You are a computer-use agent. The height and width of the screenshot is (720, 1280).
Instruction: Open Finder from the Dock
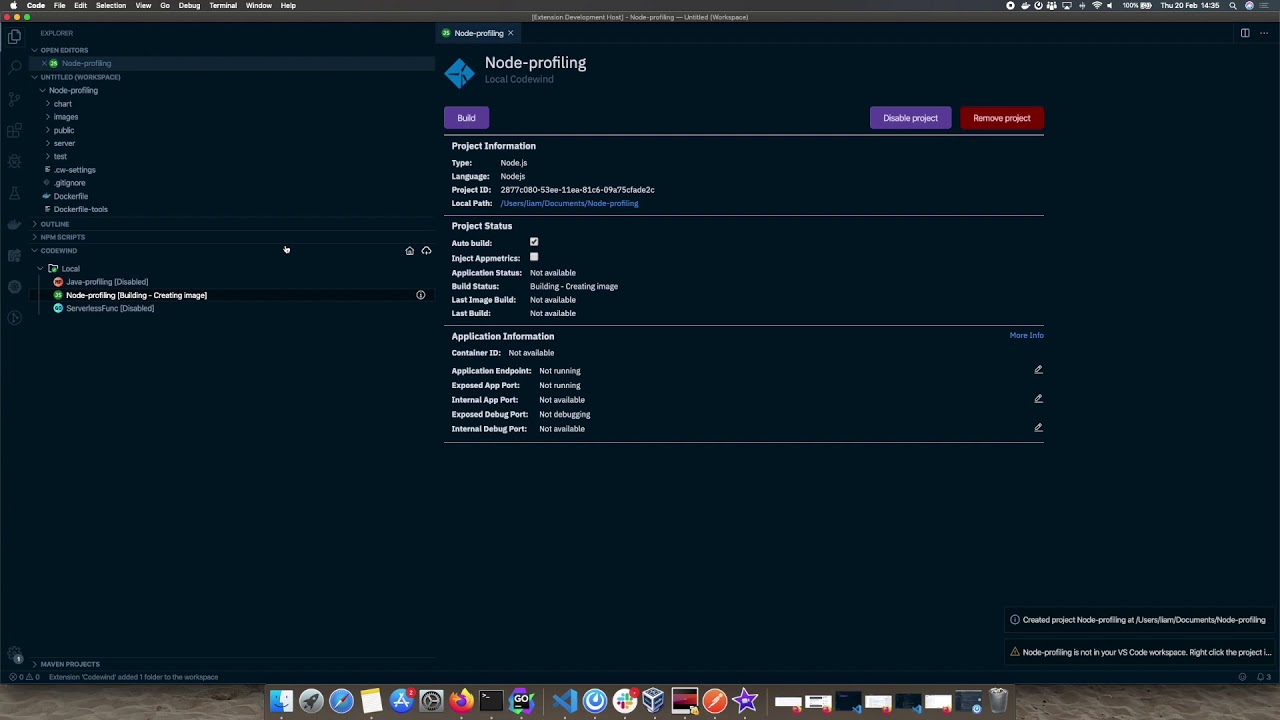[x=281, y=701]
